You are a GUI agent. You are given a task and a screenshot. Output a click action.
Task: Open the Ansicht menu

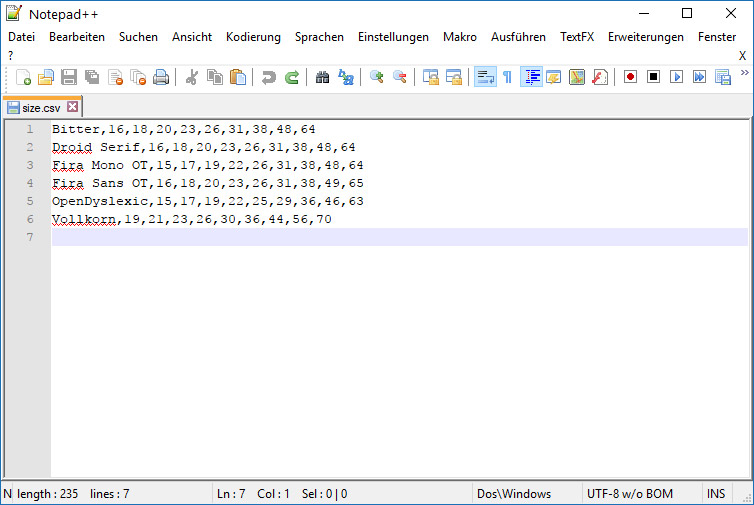point(192,37)
